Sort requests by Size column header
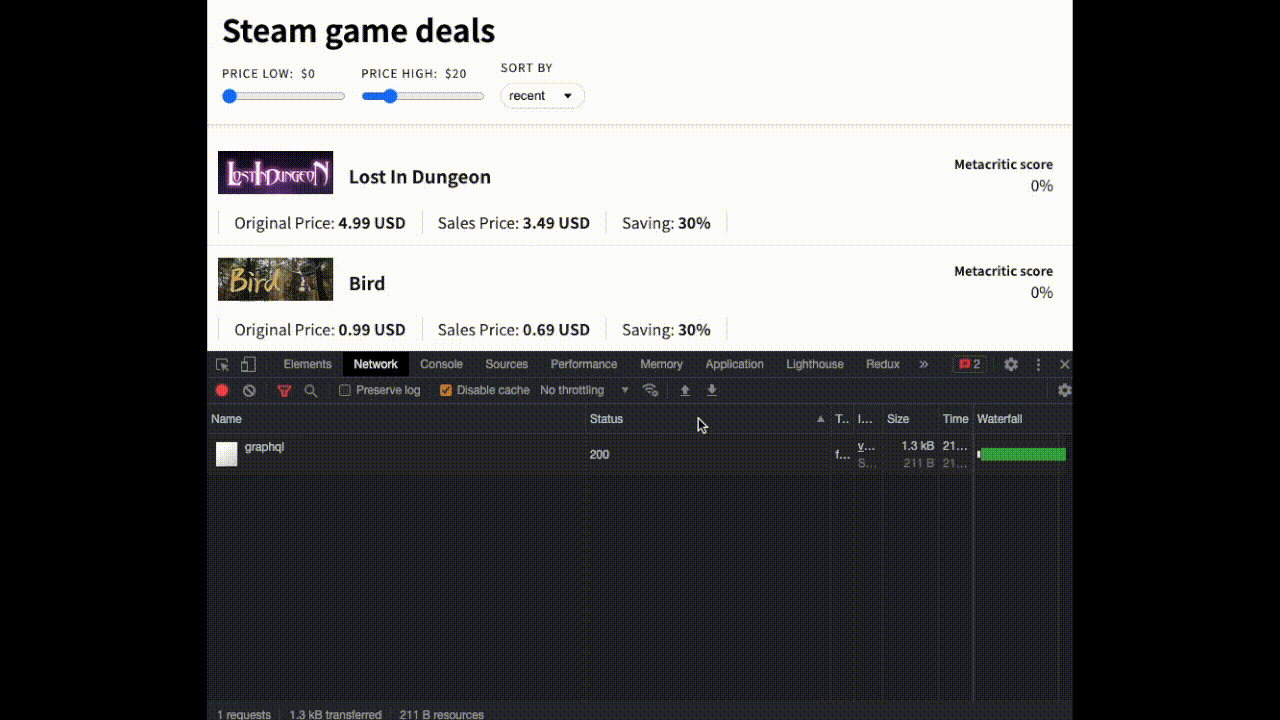Screen dimensions: 1280x720 point(911,419)
